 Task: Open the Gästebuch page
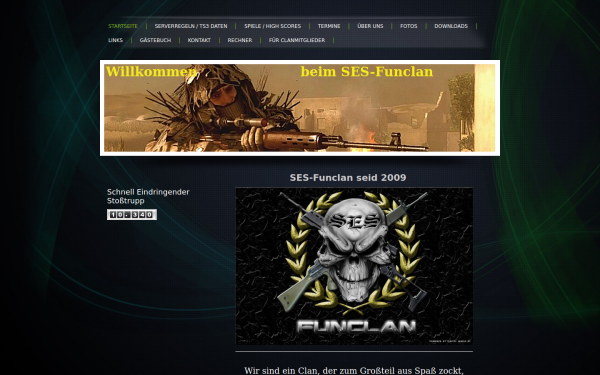coord(155,40)
